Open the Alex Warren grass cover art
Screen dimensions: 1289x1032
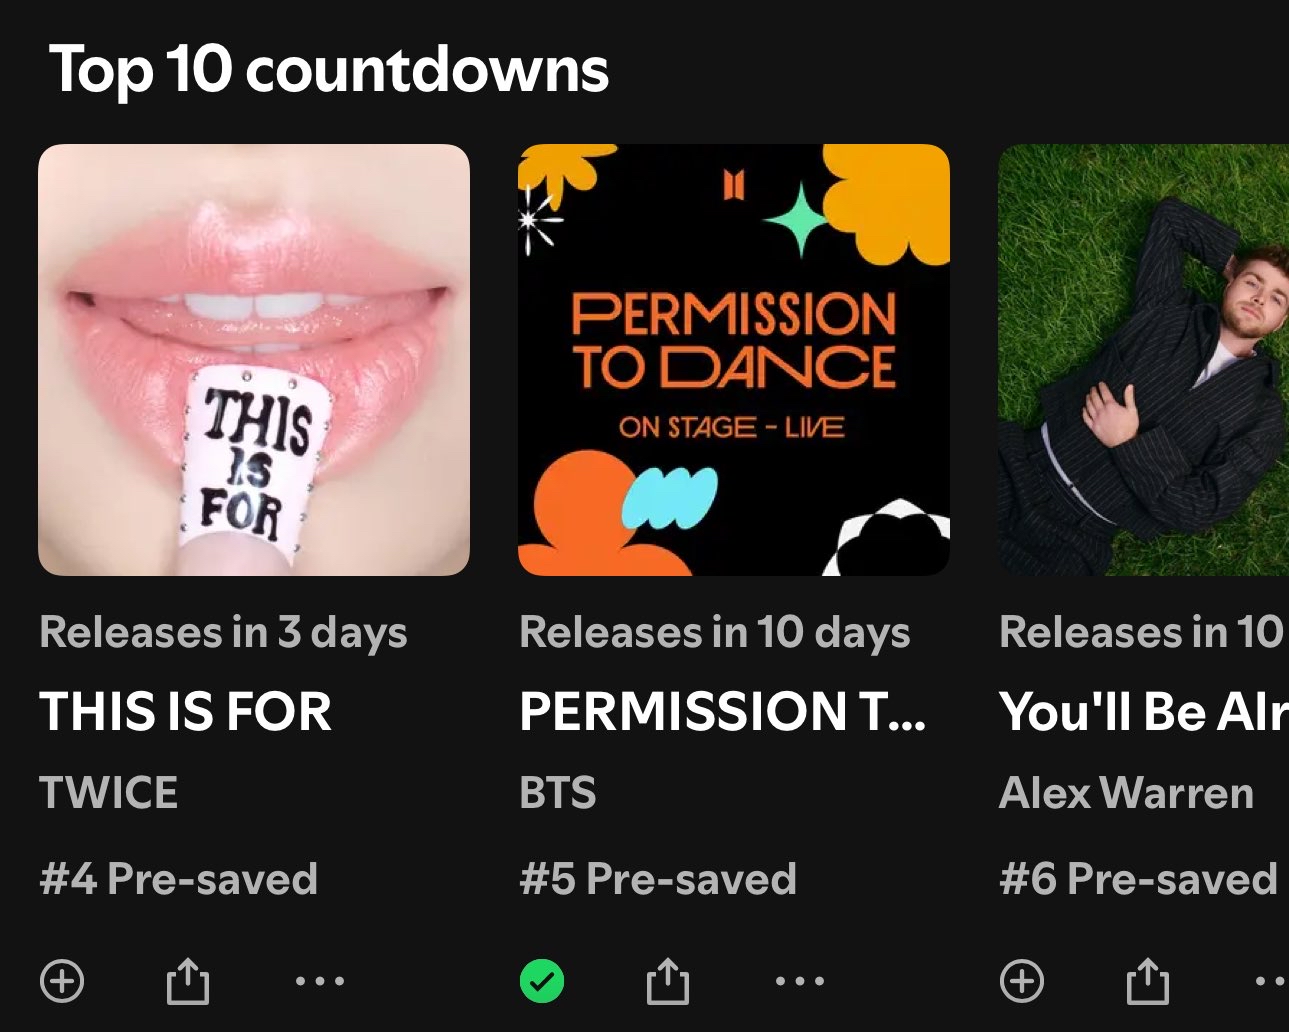[1144, 360]
